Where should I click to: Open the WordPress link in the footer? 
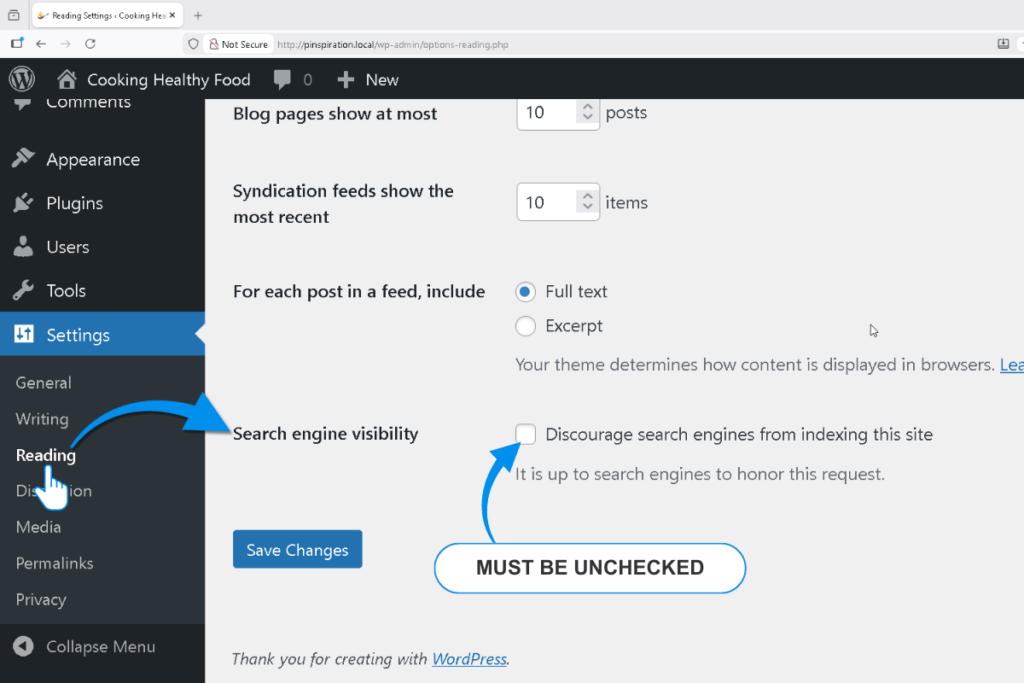pyautogui.click(x=469, y=659)
